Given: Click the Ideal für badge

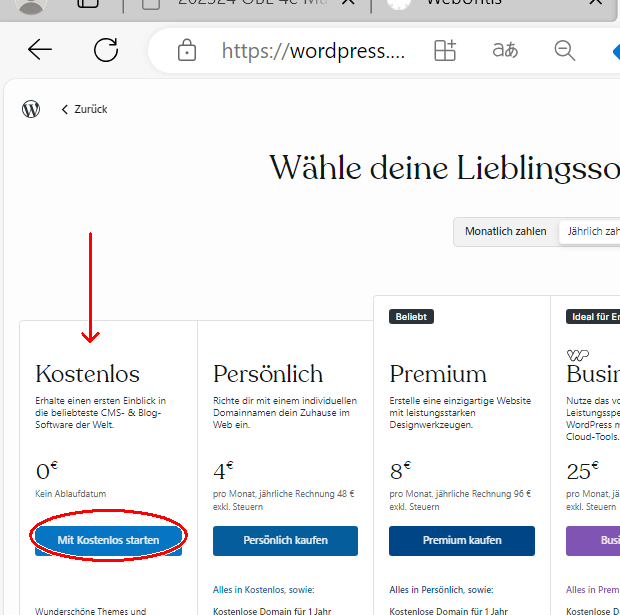Looking at the screenshot, I should pos(593,317).
